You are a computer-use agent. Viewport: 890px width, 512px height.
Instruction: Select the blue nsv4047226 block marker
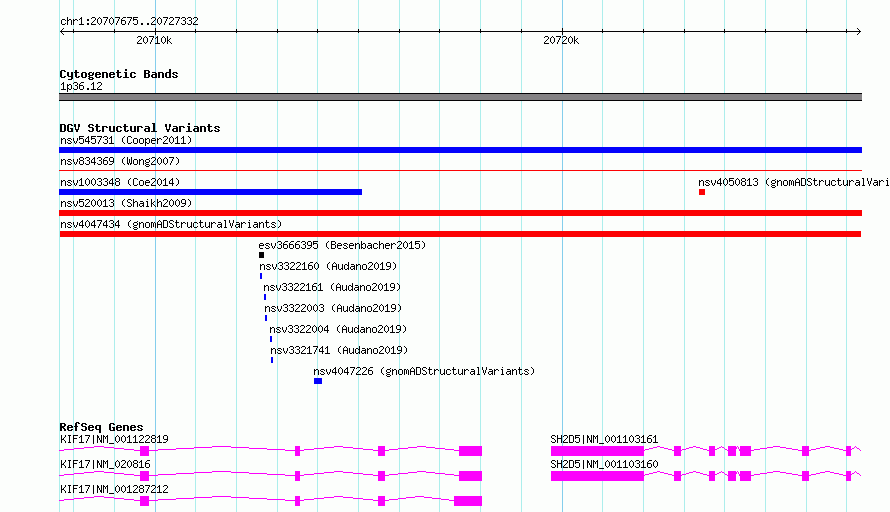click(318, 381)
